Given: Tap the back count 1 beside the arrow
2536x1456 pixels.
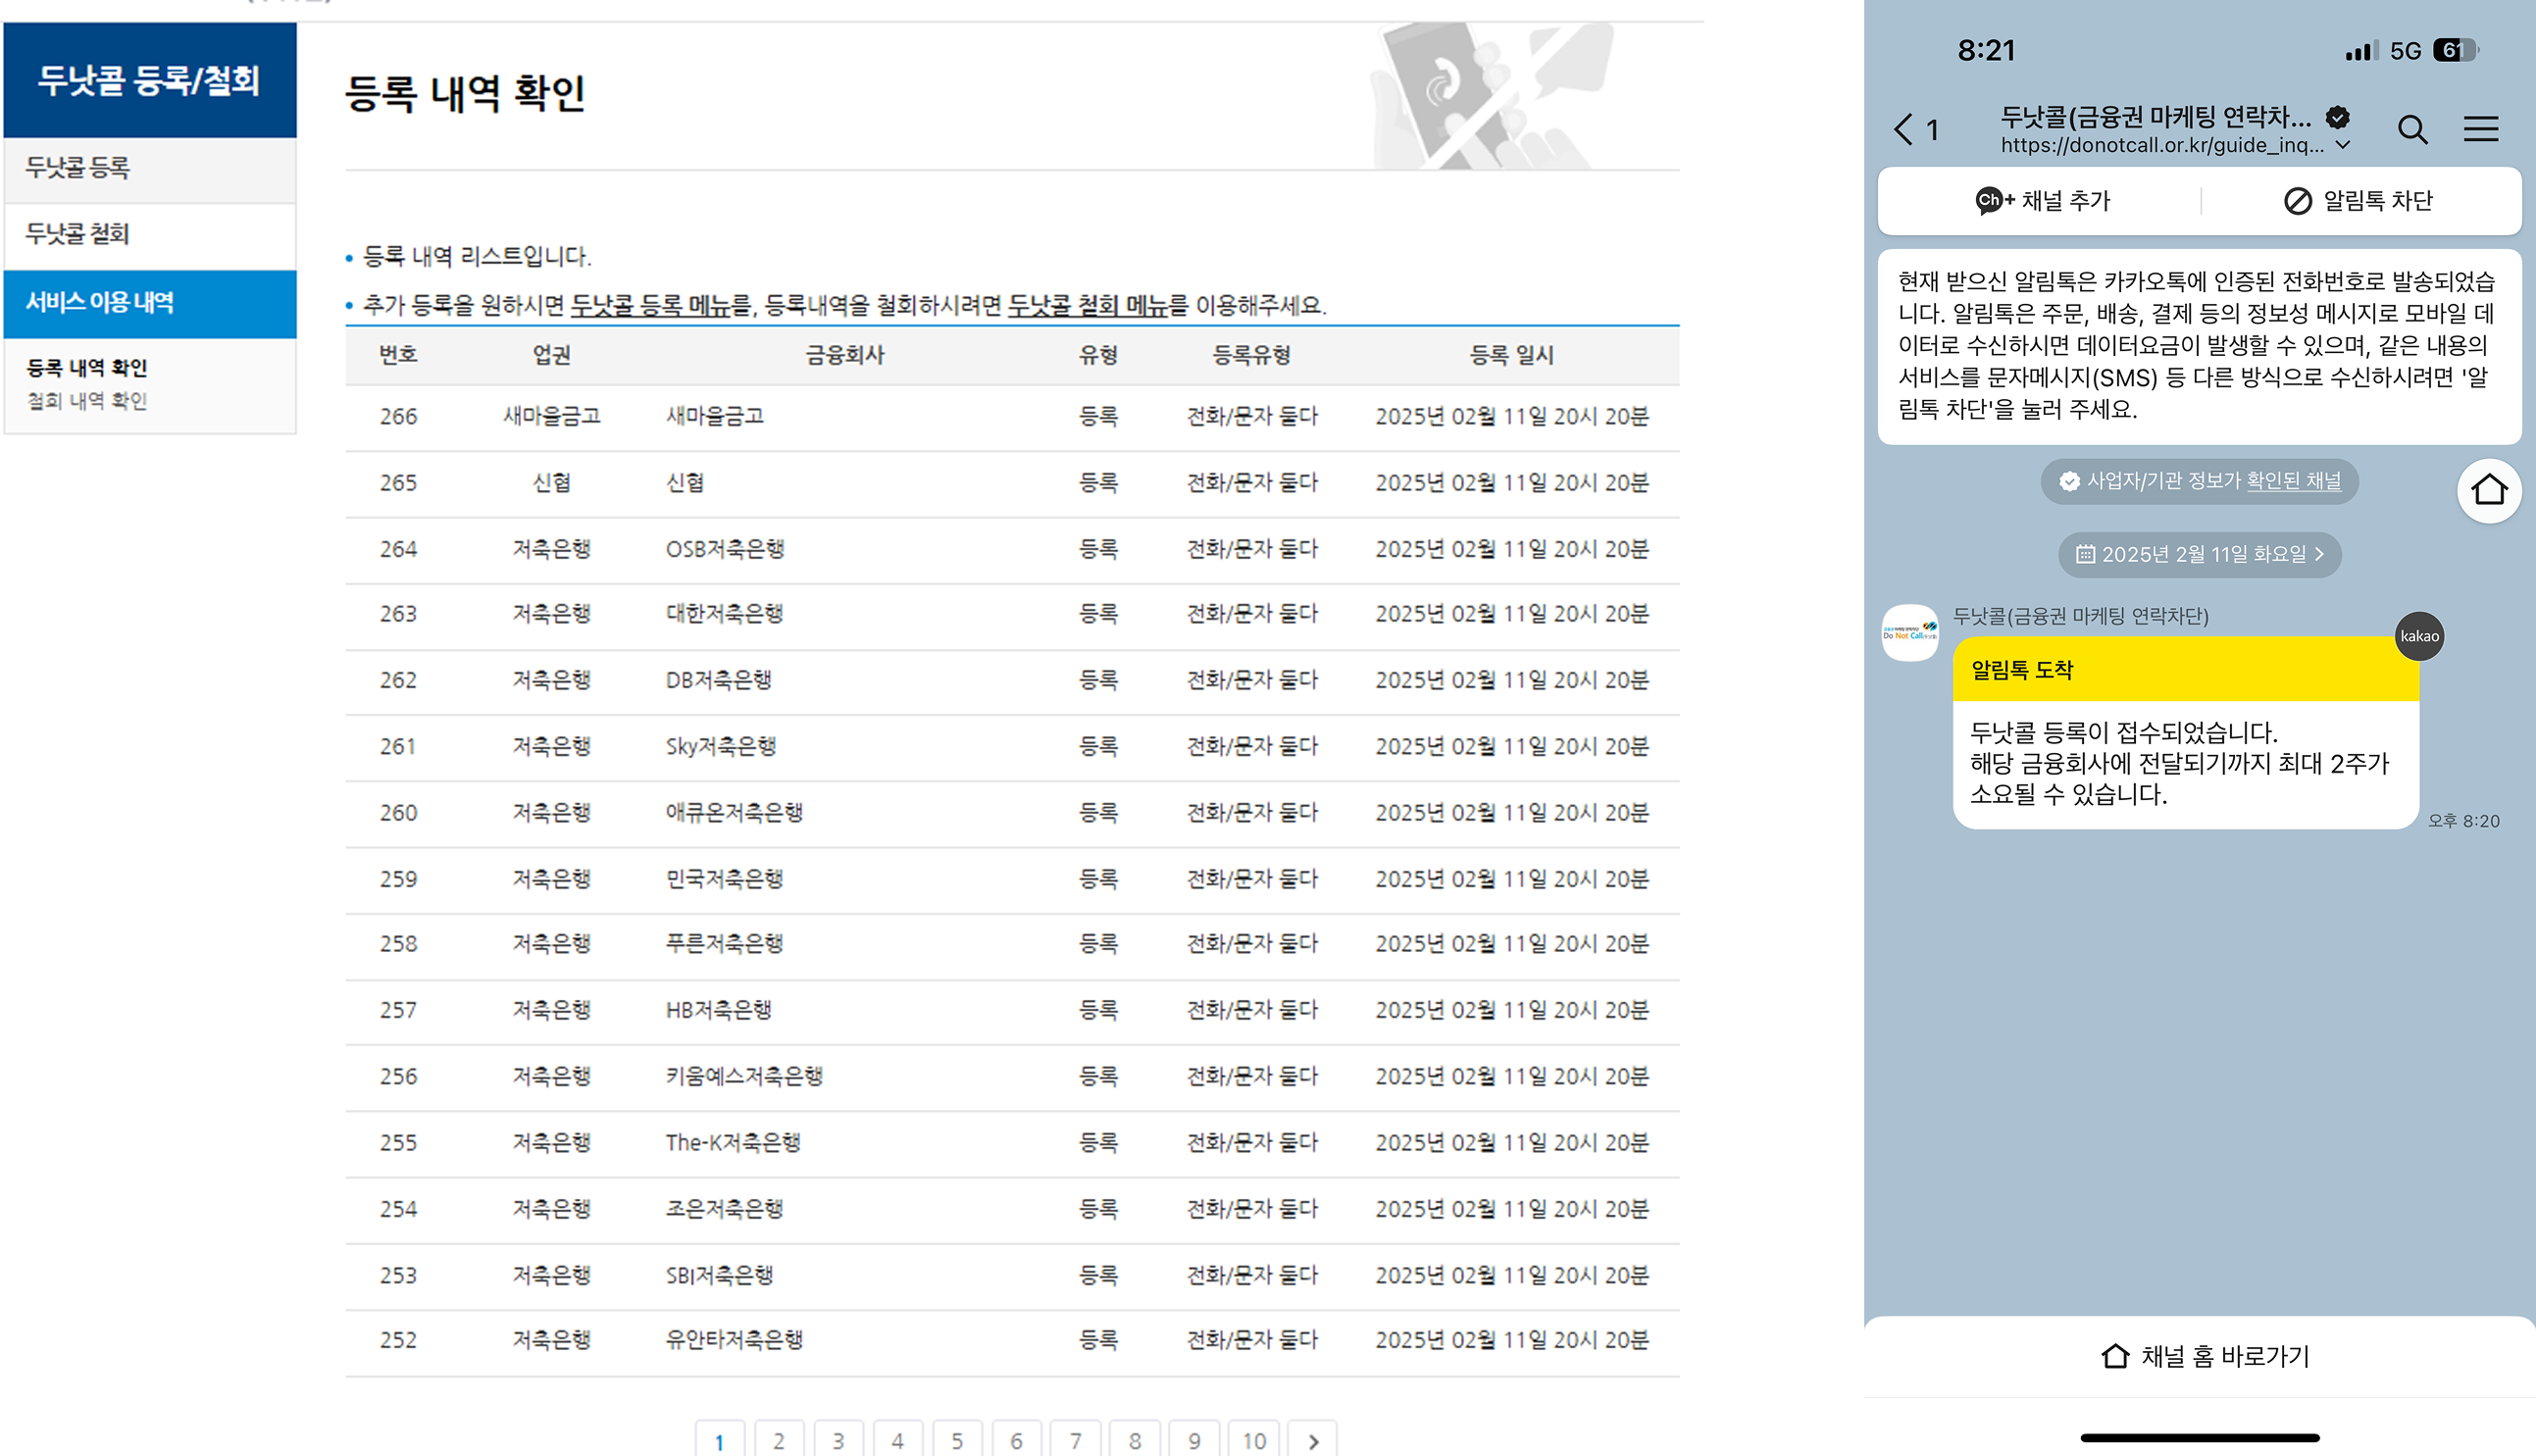Looking at the screenshot, I should pyautogui.click(x=1931, y=130).
